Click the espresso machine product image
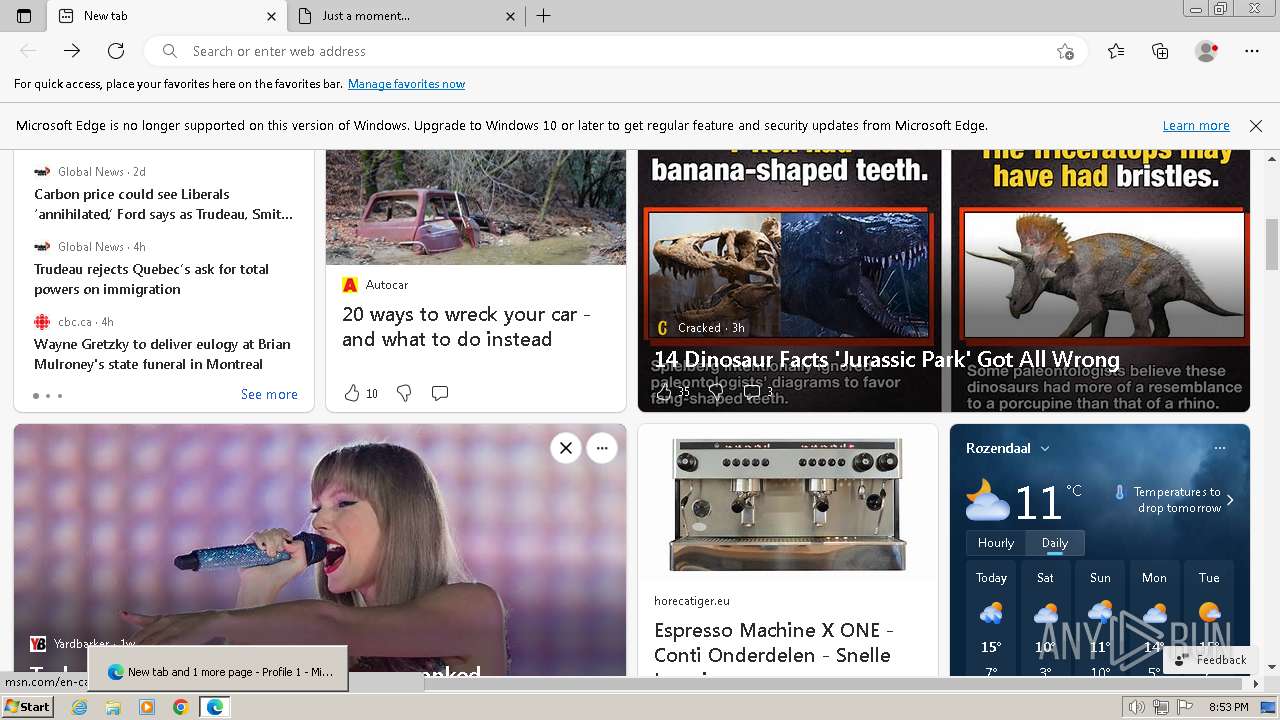 [x=788, y=504]
